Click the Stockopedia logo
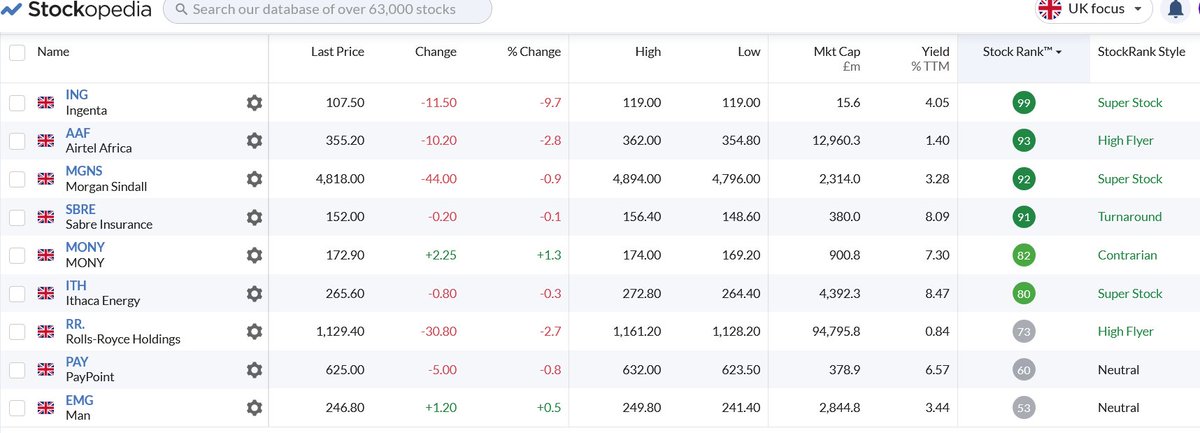1200x433 pixels. click(x=77, y=10)
